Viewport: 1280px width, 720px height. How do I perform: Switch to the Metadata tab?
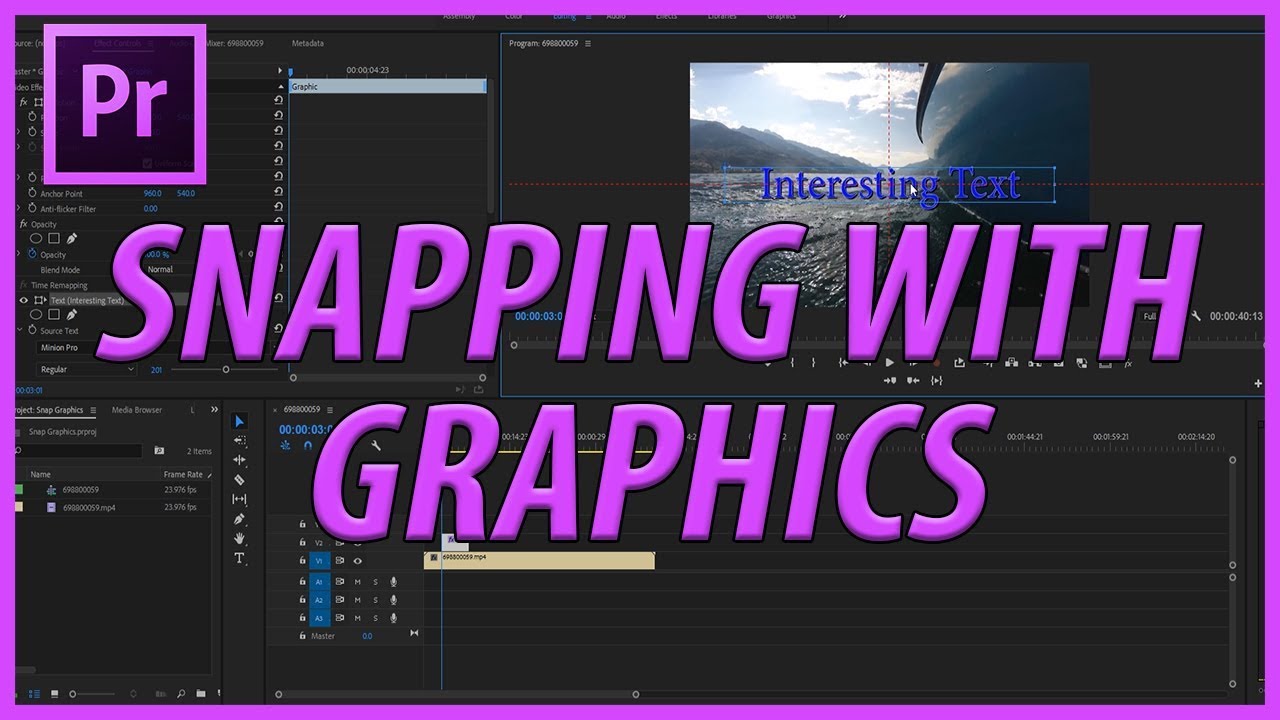click(x=310, y=43)
